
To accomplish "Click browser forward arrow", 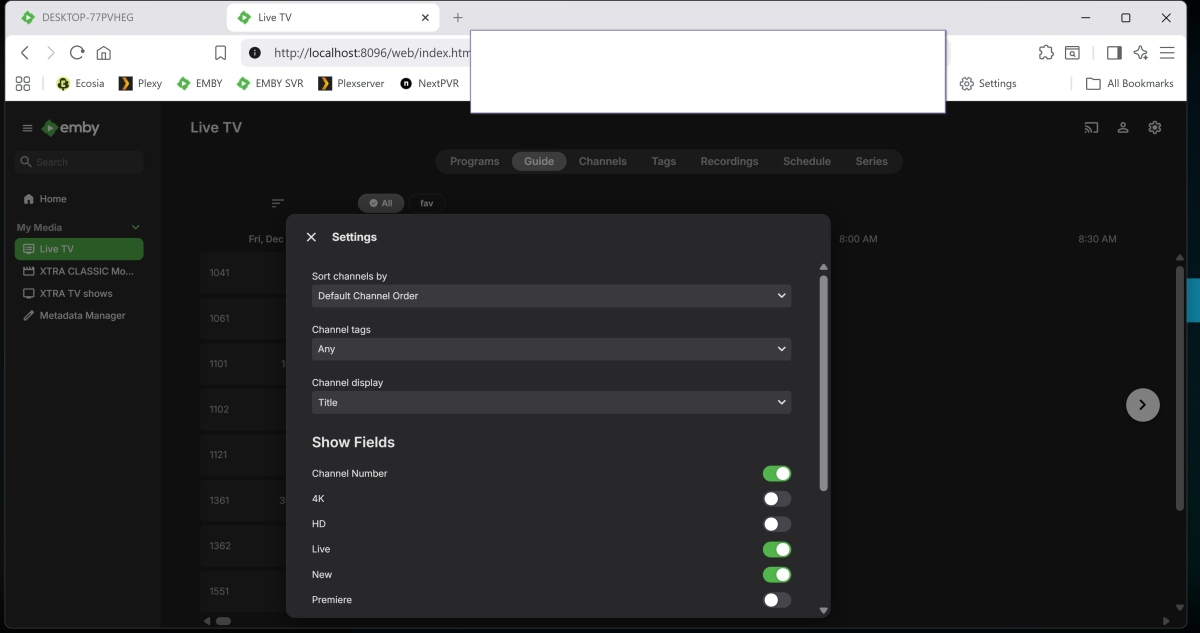I will 51,53.
